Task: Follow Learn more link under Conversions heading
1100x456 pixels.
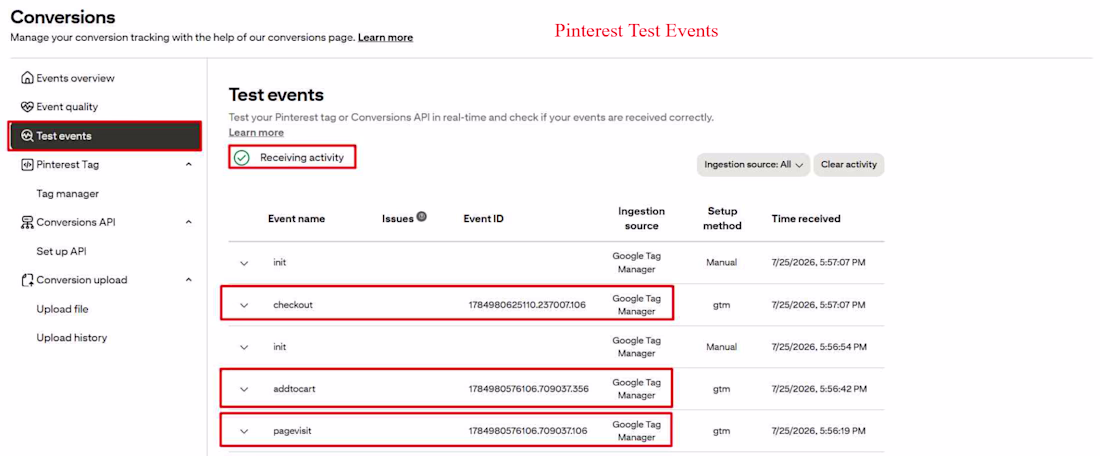Action: [x=385, y=37]
